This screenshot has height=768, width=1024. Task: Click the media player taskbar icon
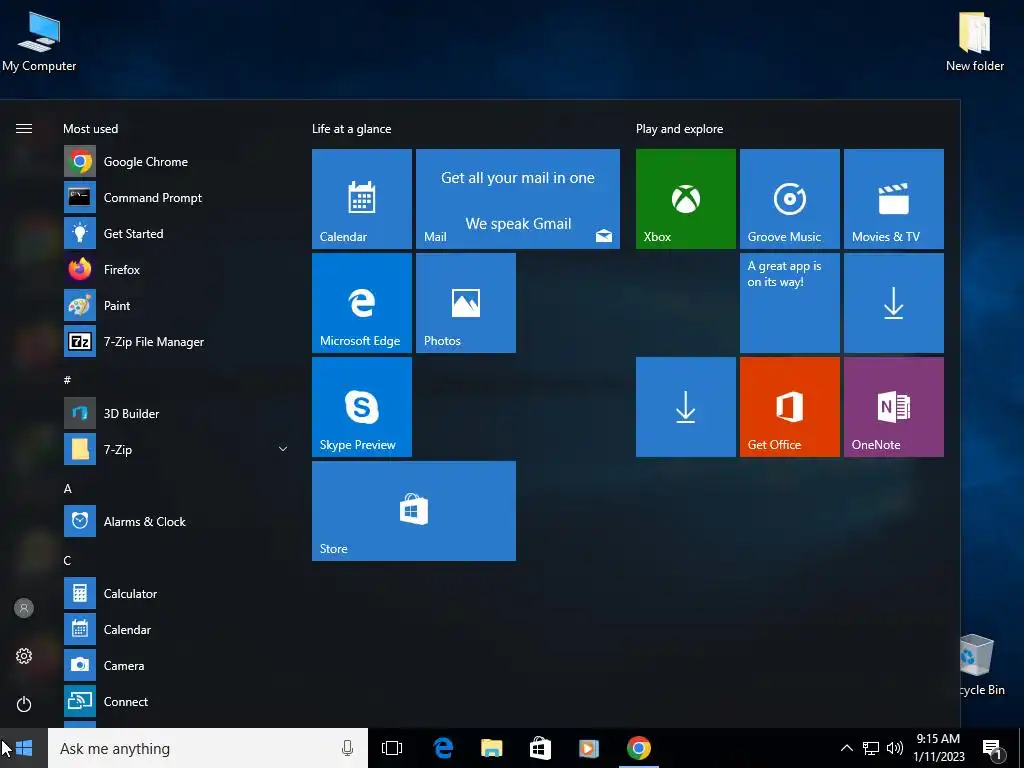(x=589, y=748)
